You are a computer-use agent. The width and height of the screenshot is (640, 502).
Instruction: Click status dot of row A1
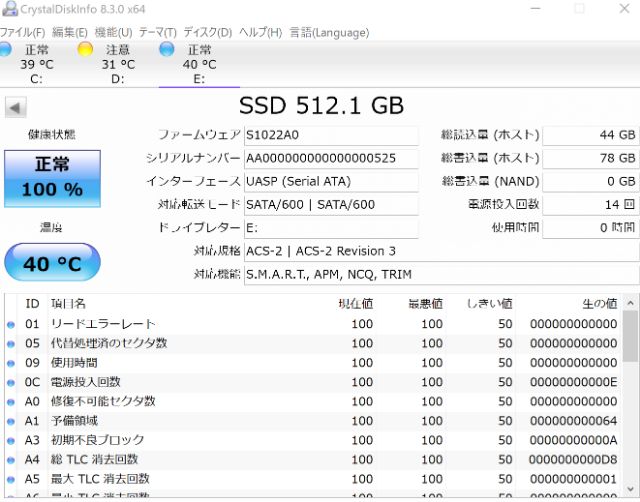[x=11, y=422]
